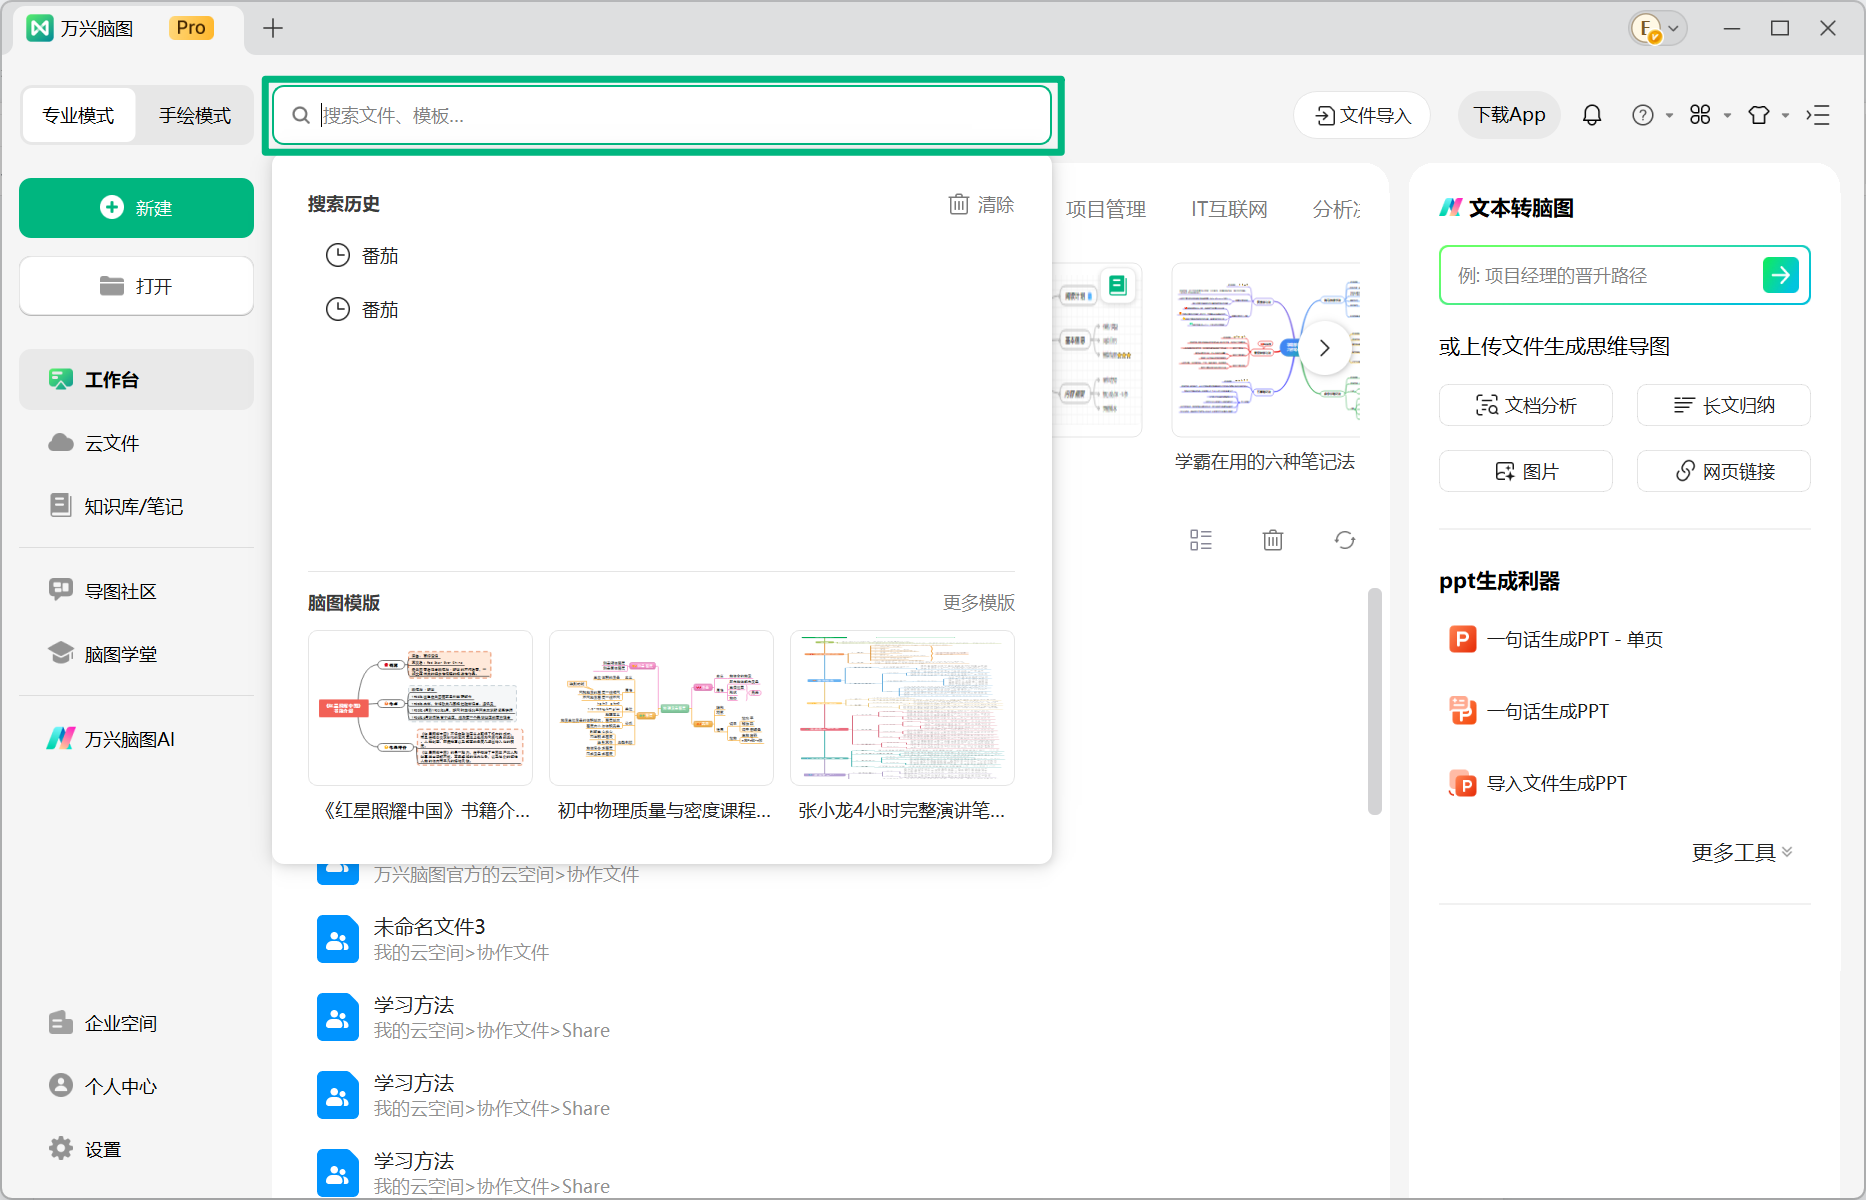The height and width of the screenshot is (1200, 1866).
Task: Select the IT互联网 template tab
Action: 1229,209
